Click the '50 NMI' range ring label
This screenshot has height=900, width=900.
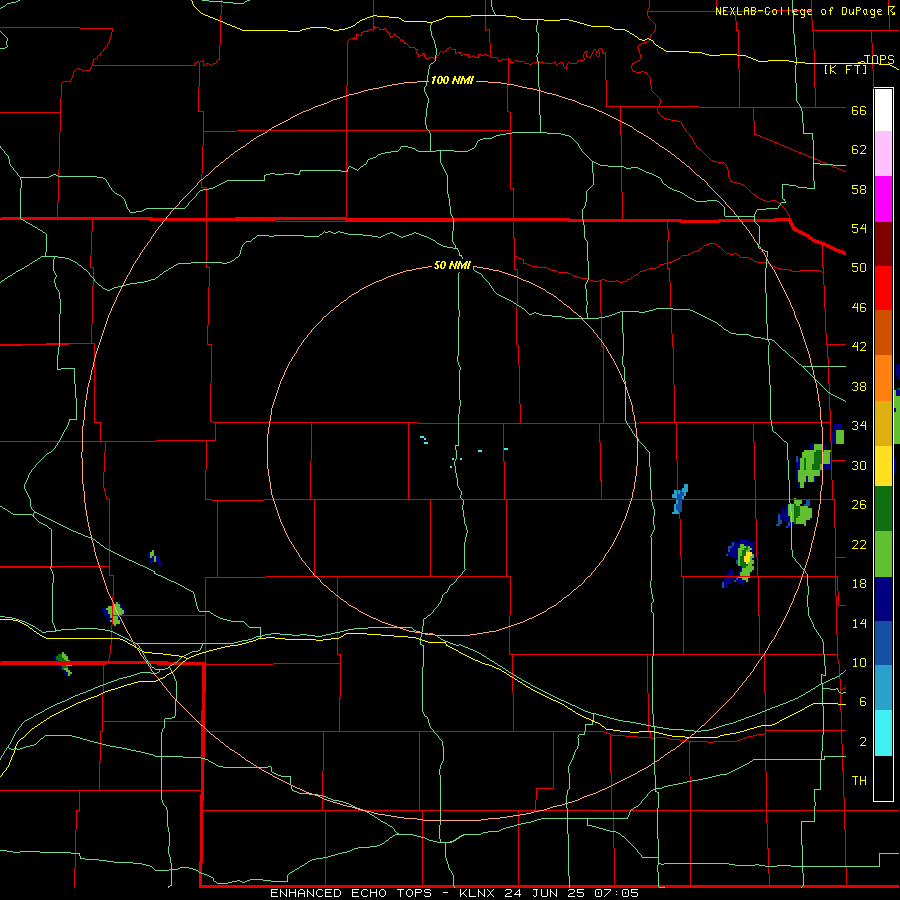pos(452,265)
